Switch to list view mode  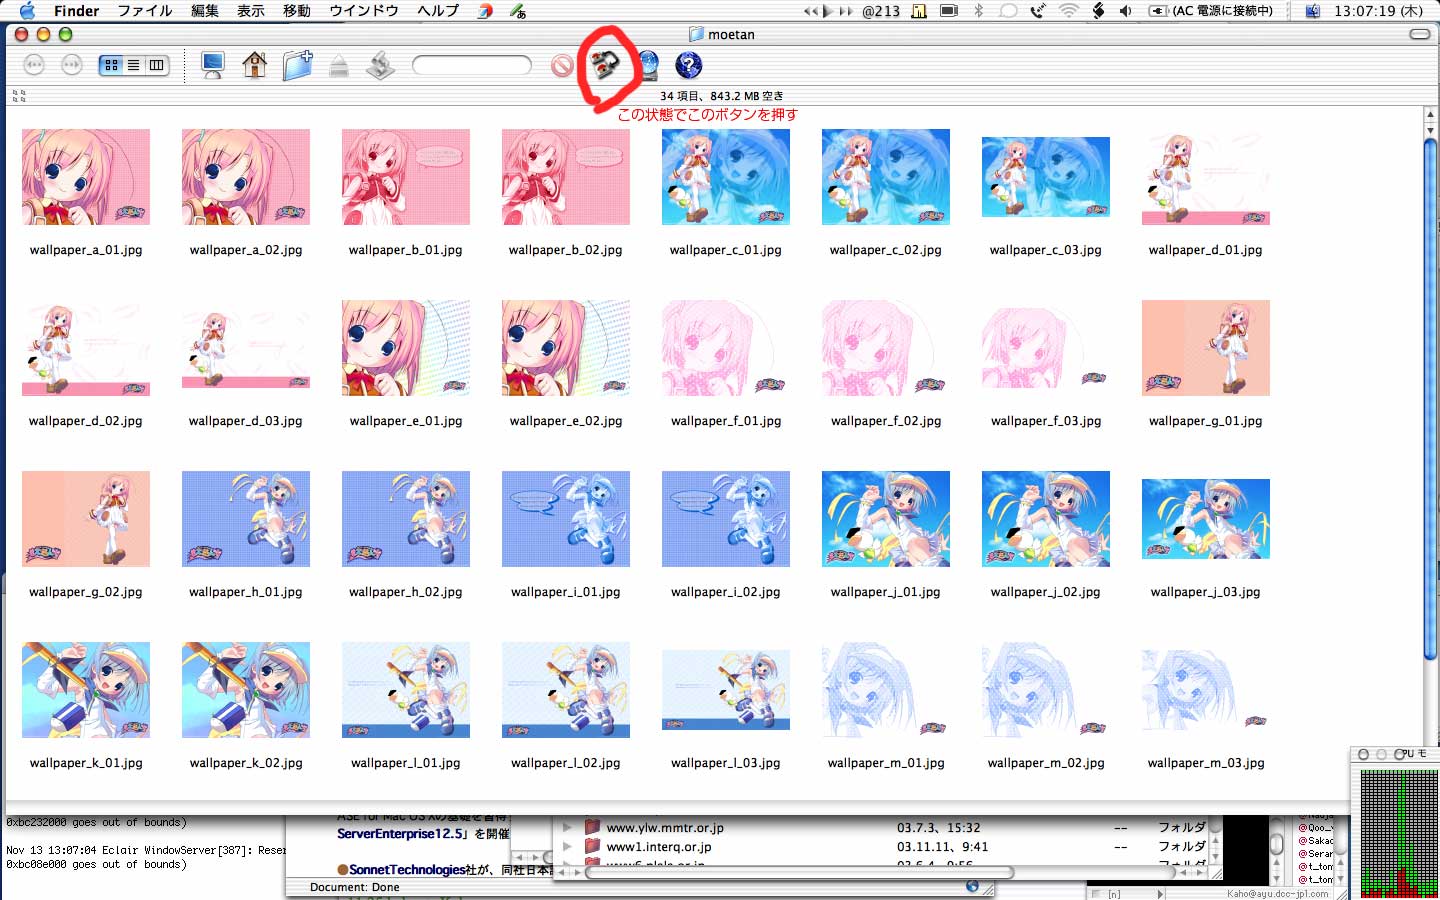[x=133, y=66]
